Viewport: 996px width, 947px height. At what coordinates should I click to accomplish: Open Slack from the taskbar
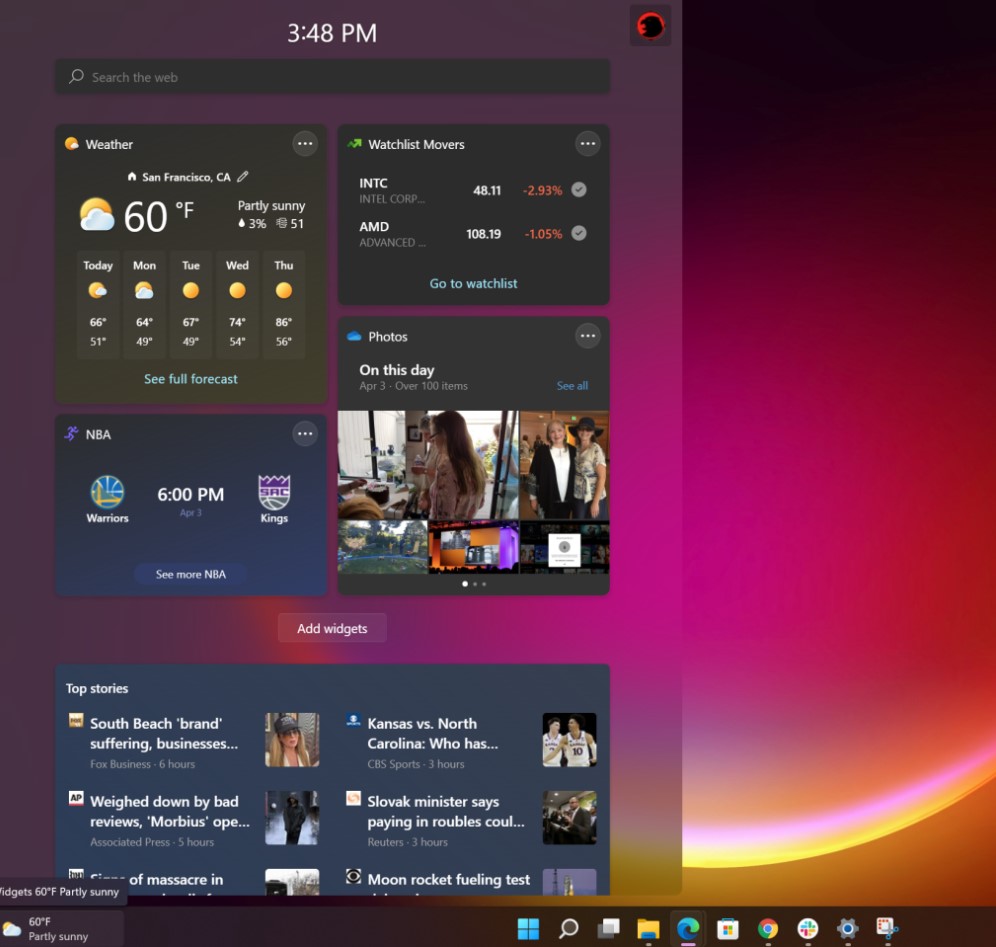(808, 929)
